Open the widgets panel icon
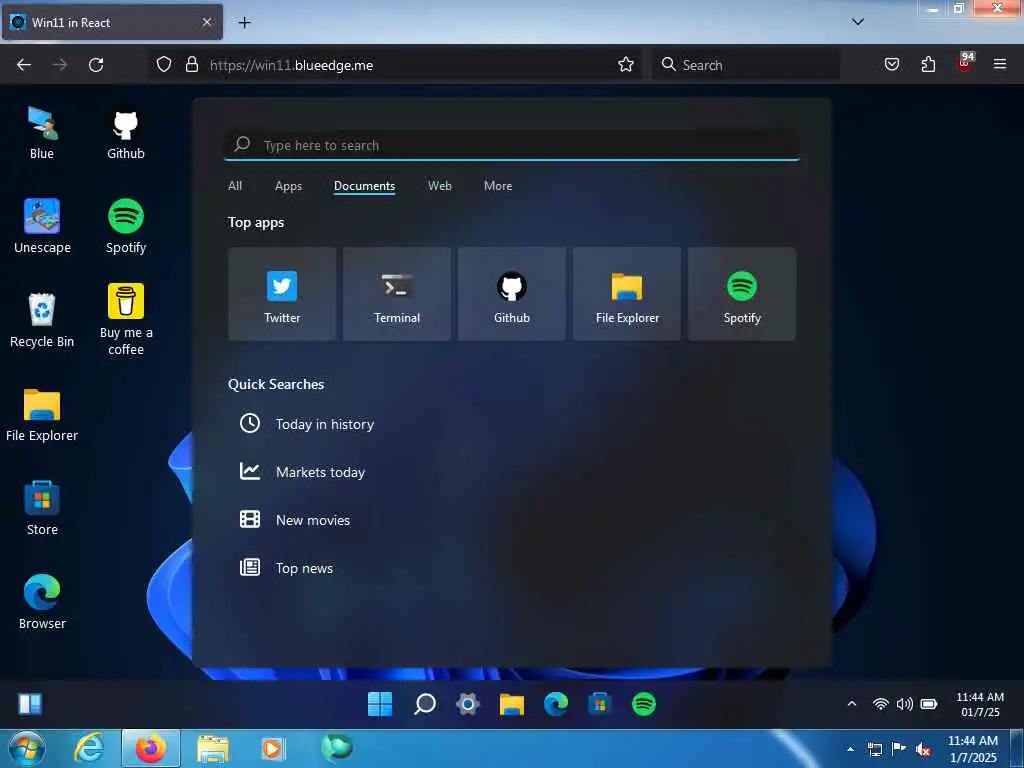This screenshot has width=1024, height=768. [x=30, y=704]
